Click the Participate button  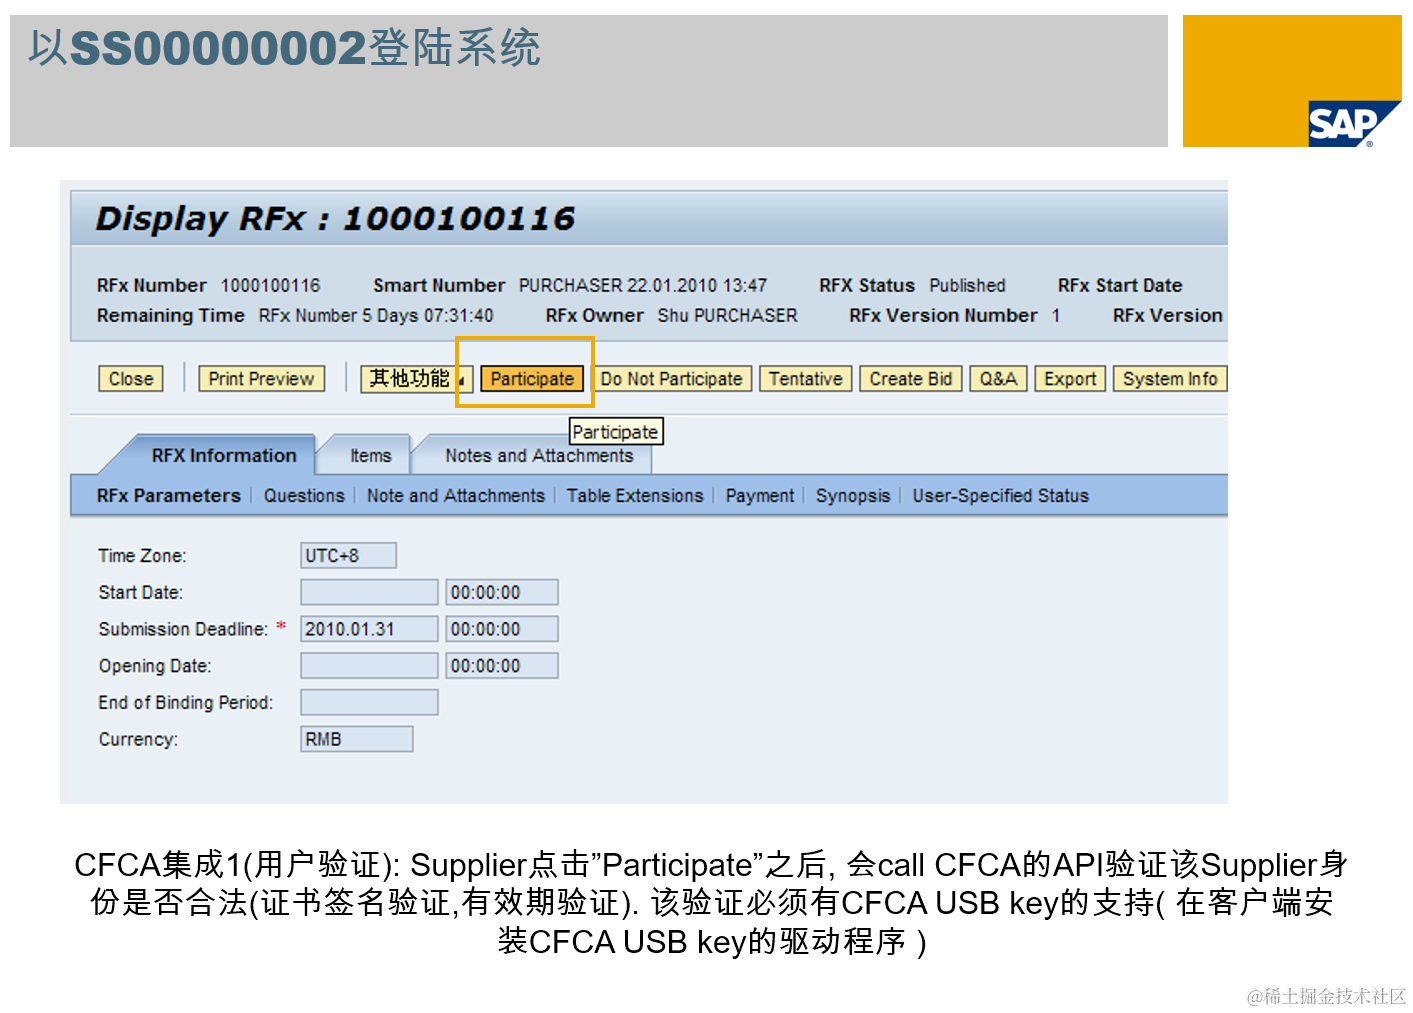[x=532, y=379]
